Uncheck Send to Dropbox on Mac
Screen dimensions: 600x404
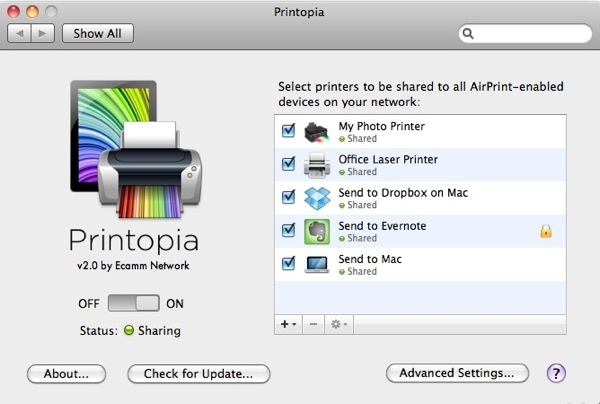tap(288, 197)
